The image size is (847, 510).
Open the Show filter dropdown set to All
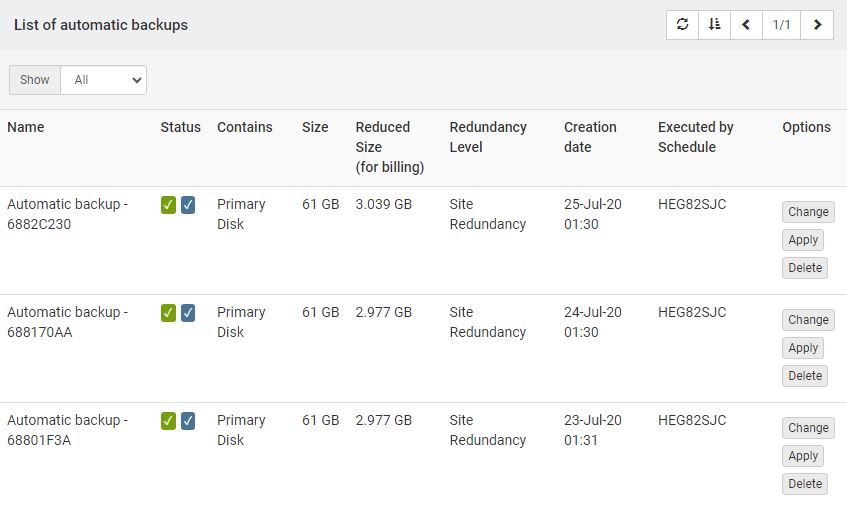[104, 80]
